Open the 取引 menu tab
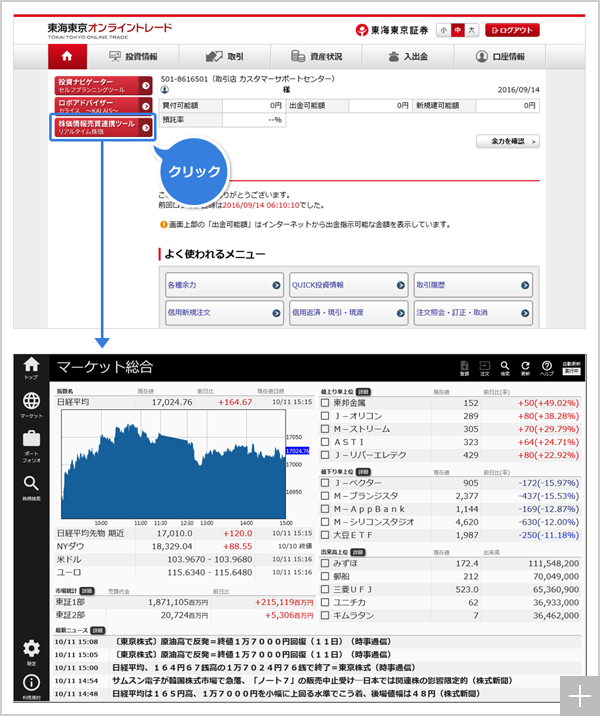Image resolution: width=600 pixels, height=716 pixels. (225, 57)
